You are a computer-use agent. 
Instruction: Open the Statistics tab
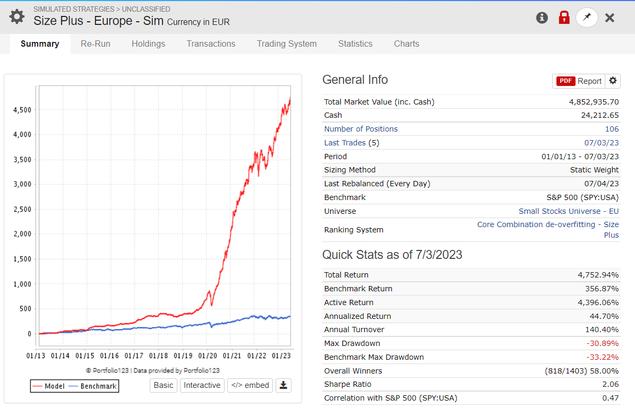355,44
